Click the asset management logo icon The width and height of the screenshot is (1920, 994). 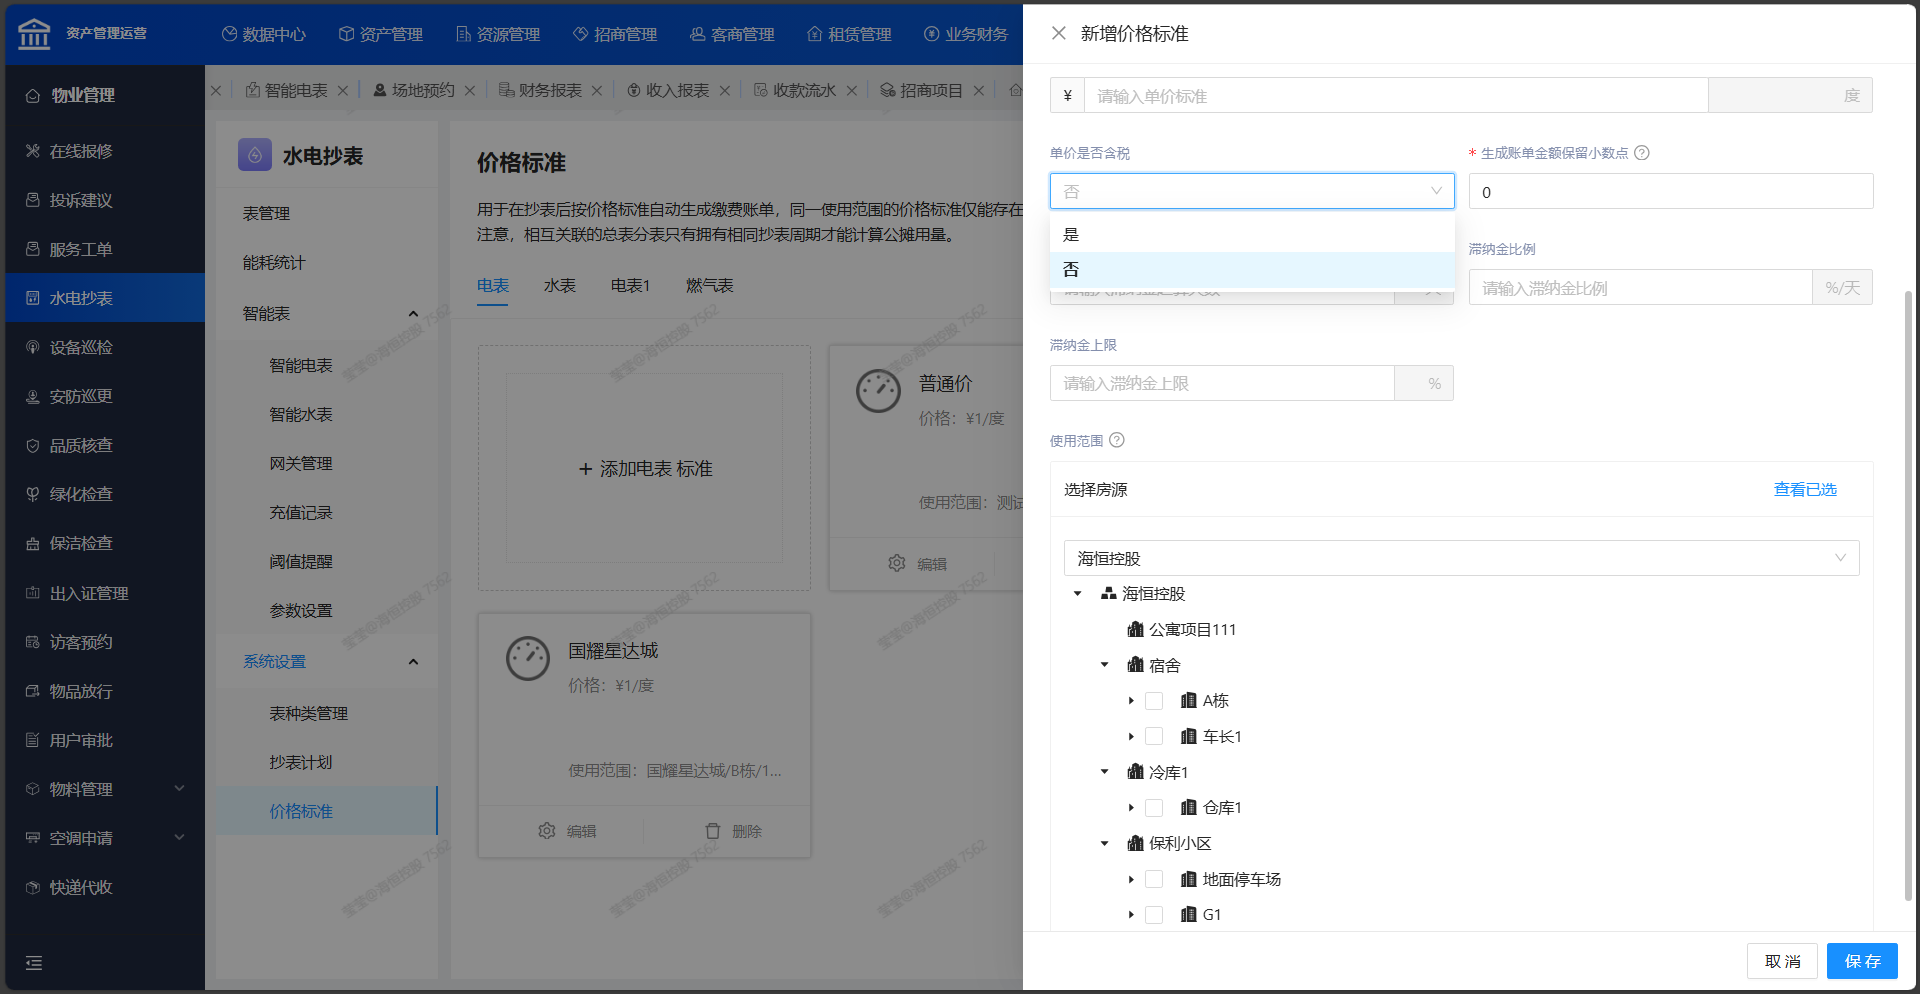34,33
